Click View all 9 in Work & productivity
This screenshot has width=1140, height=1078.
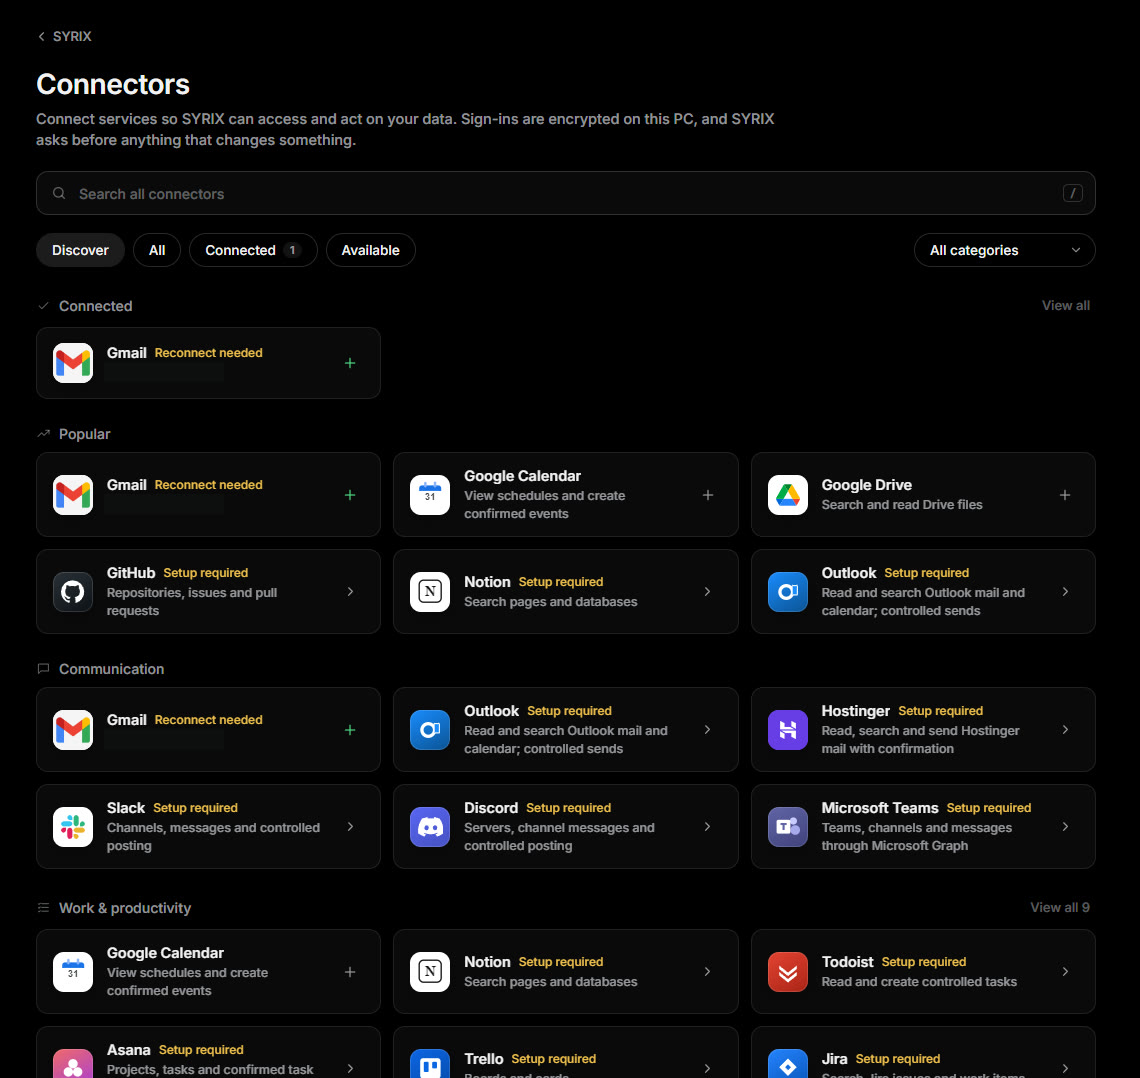point(1059,907)
